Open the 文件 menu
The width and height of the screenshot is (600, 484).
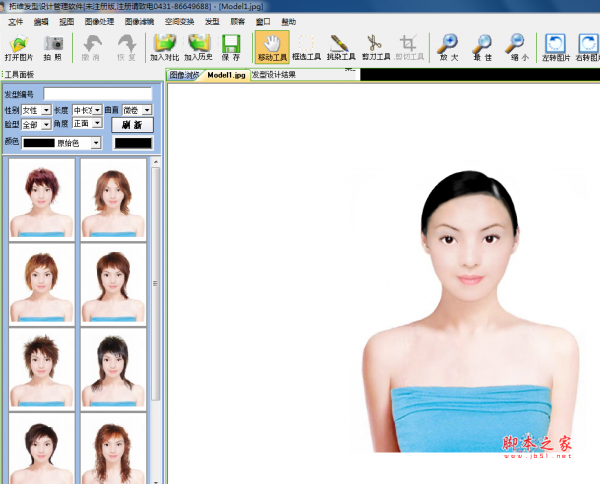[15, 21]
